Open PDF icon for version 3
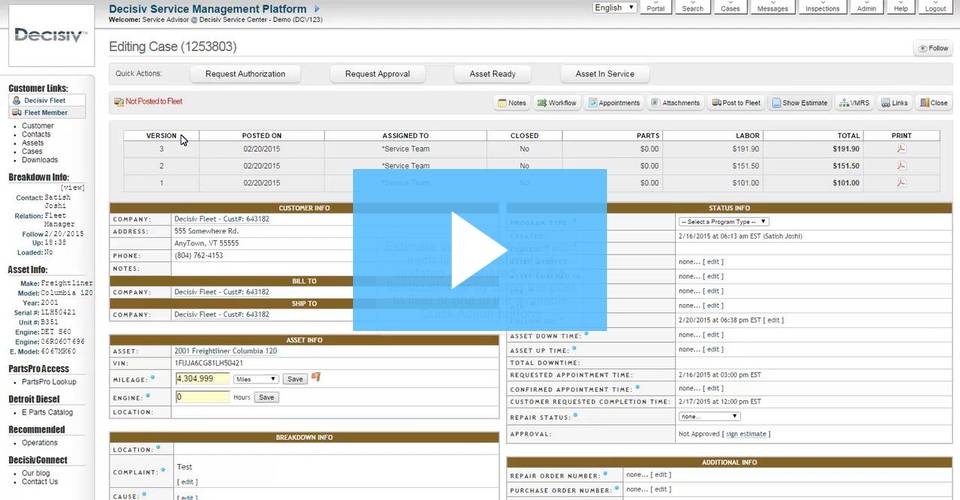Image resolution: width=960 pixels, height=500 pixels. tap(901, 148)
